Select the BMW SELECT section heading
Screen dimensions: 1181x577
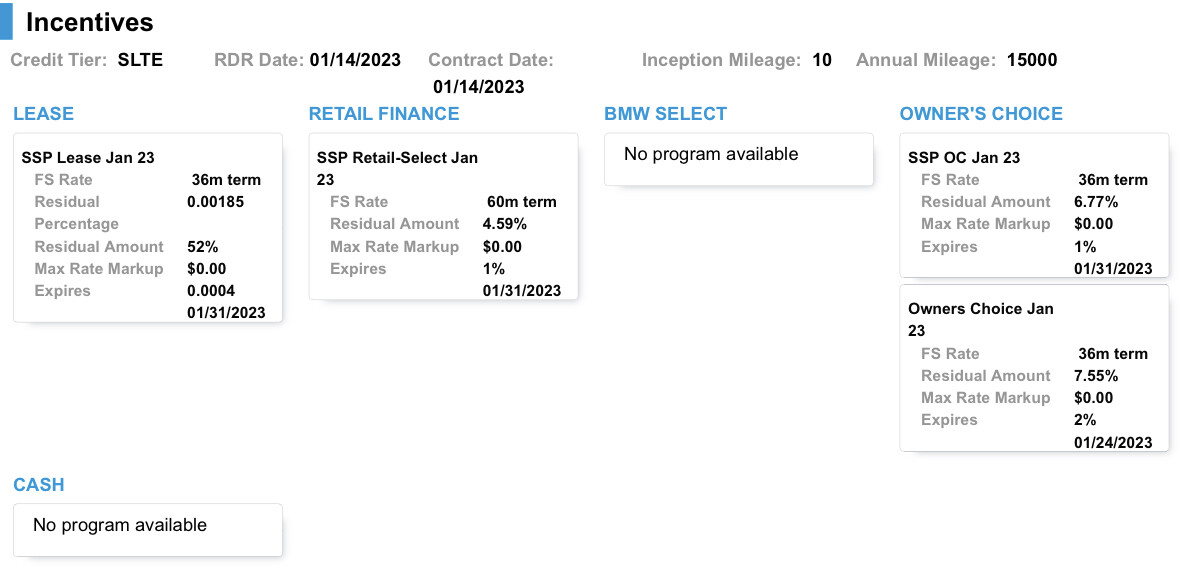pos(665,114)
